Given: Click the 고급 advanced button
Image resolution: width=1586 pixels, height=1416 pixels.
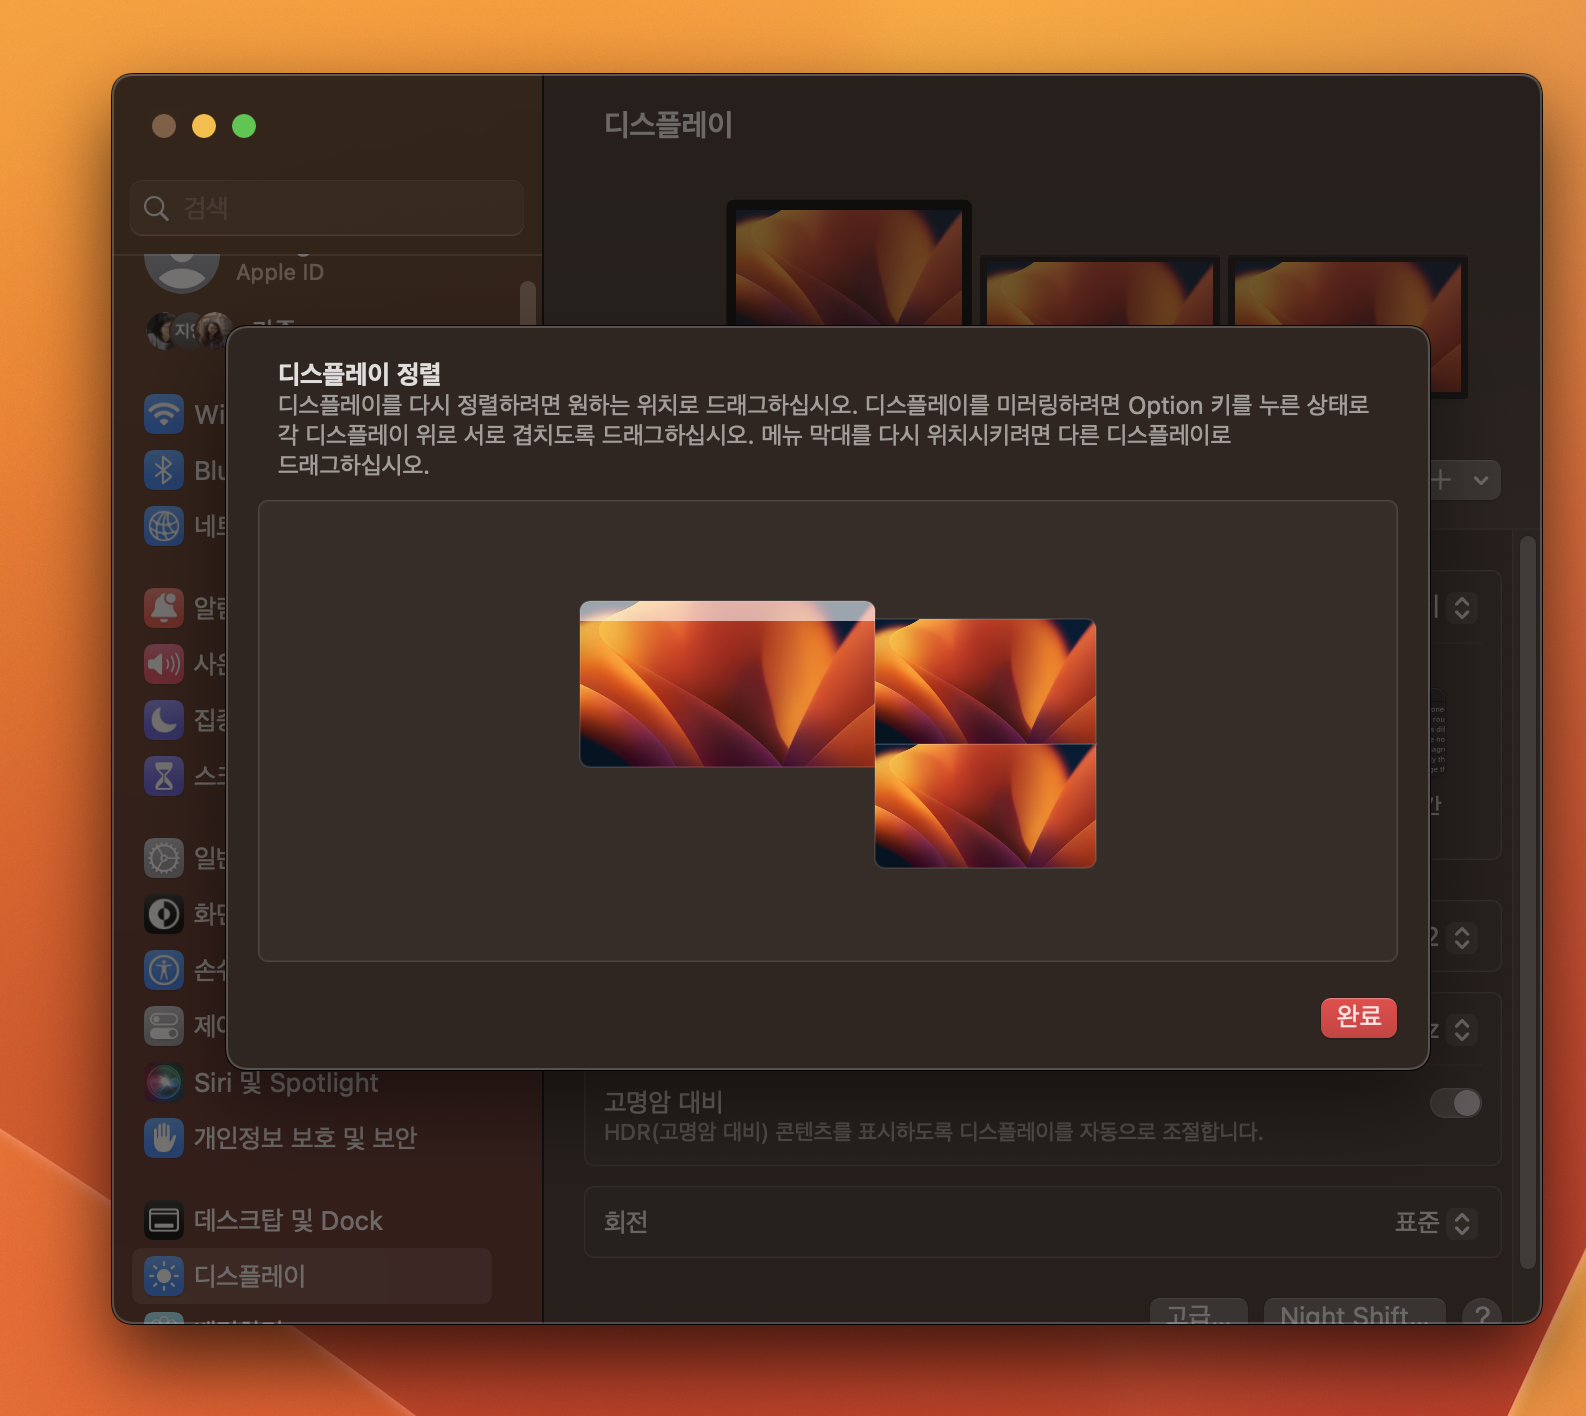Looking at the screenshot, I should pos(1198,1311).
